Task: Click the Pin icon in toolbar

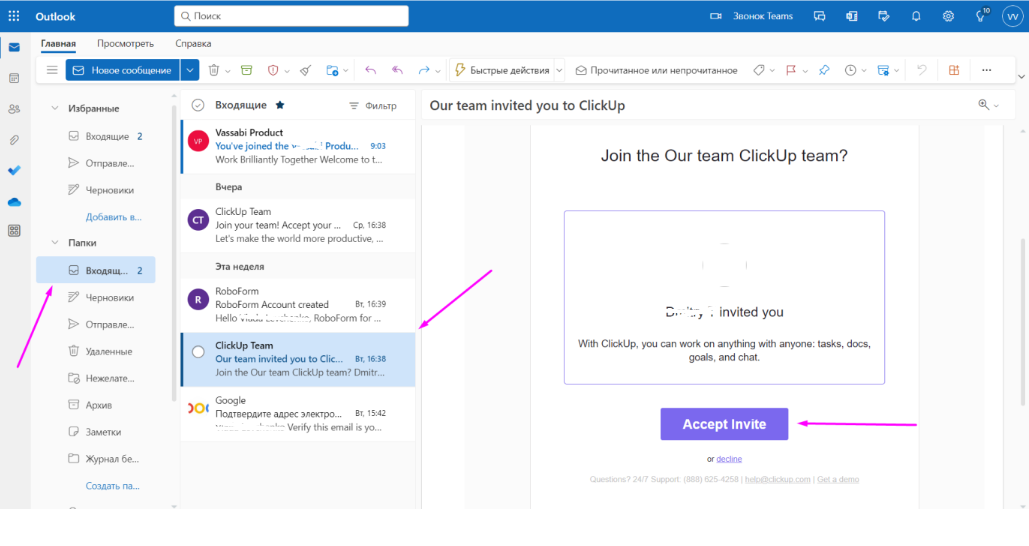Action: [824, 70]
